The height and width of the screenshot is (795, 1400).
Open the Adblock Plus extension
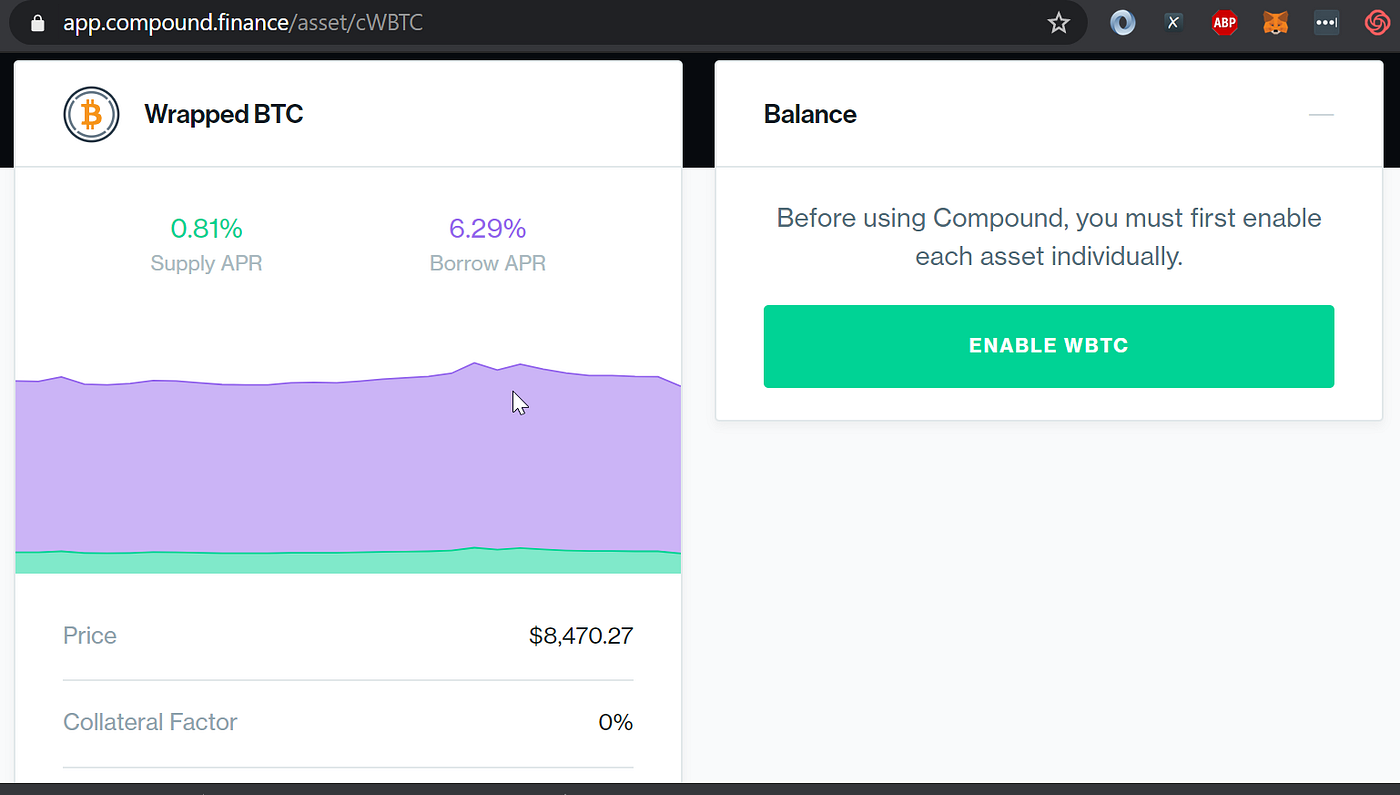(1224, 22)
